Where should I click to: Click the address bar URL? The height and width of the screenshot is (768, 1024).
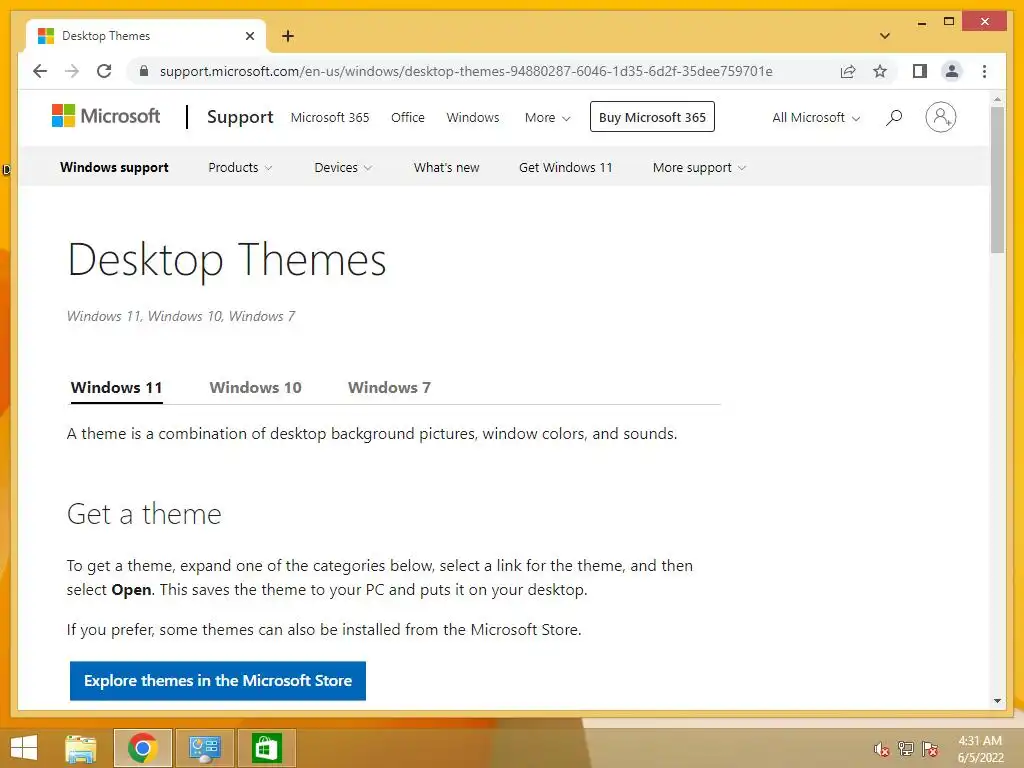coord(466,71)
